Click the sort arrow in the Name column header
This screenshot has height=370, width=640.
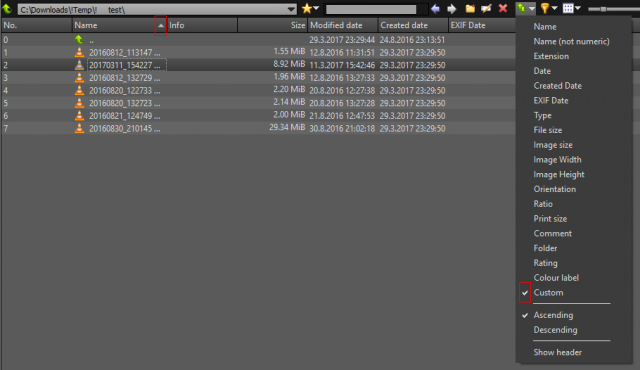[x=161, y=25]
